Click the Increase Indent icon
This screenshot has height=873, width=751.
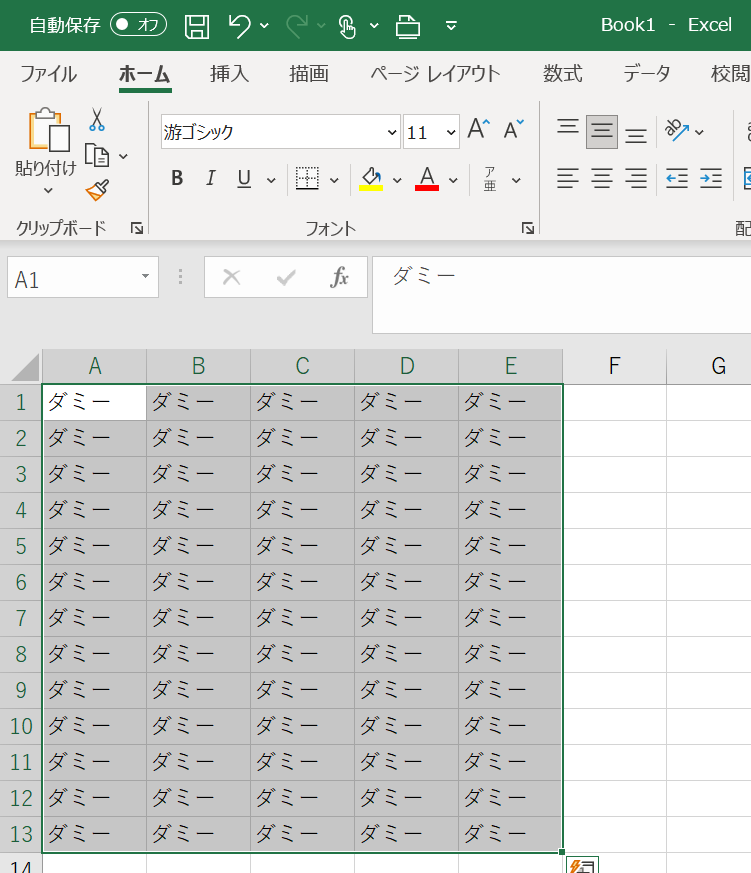click(x=711, y=179)
